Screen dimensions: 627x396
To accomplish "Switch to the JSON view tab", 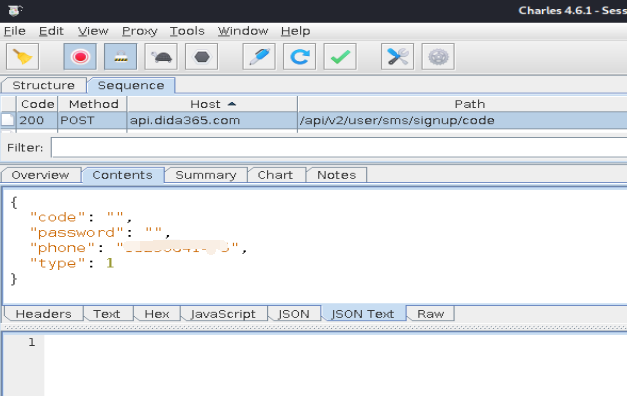I will (x=294, y=314).
